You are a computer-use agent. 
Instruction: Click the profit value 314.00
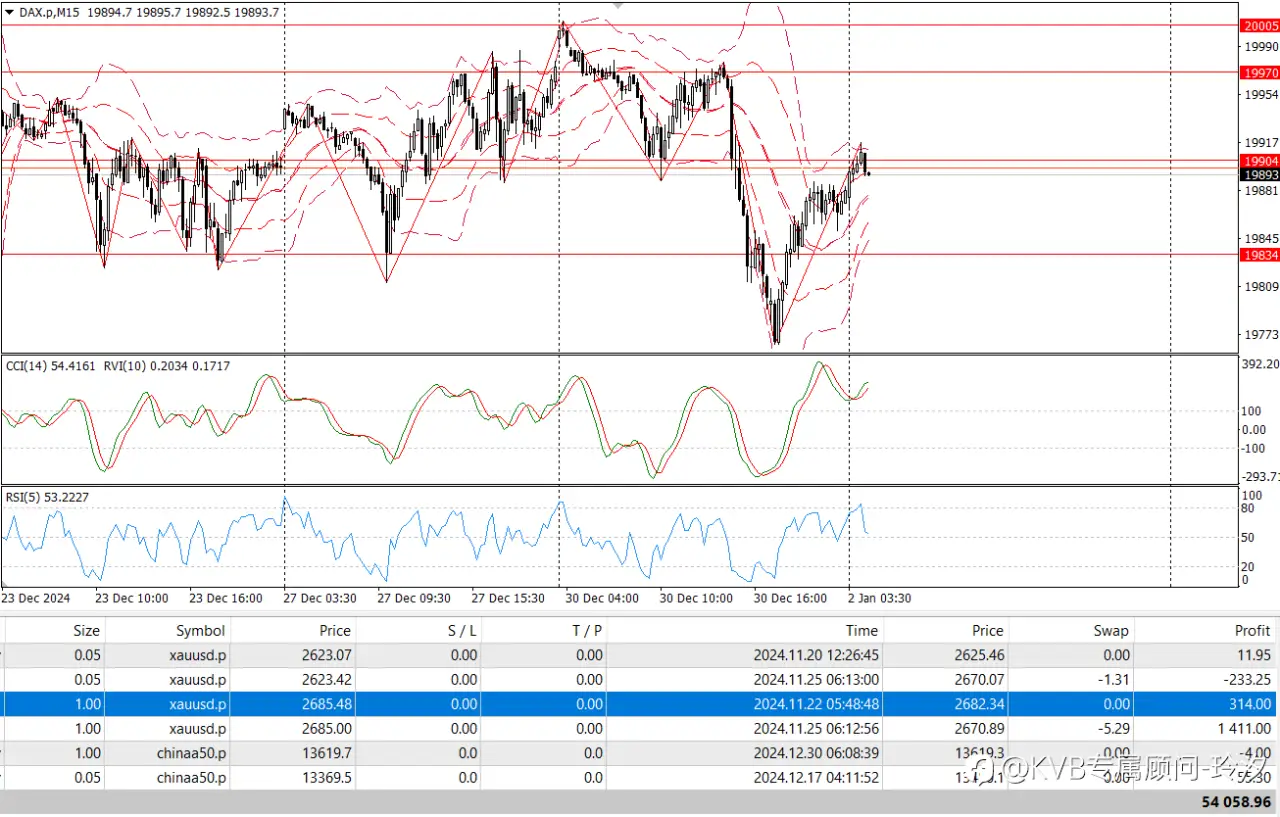(1249, 704)
